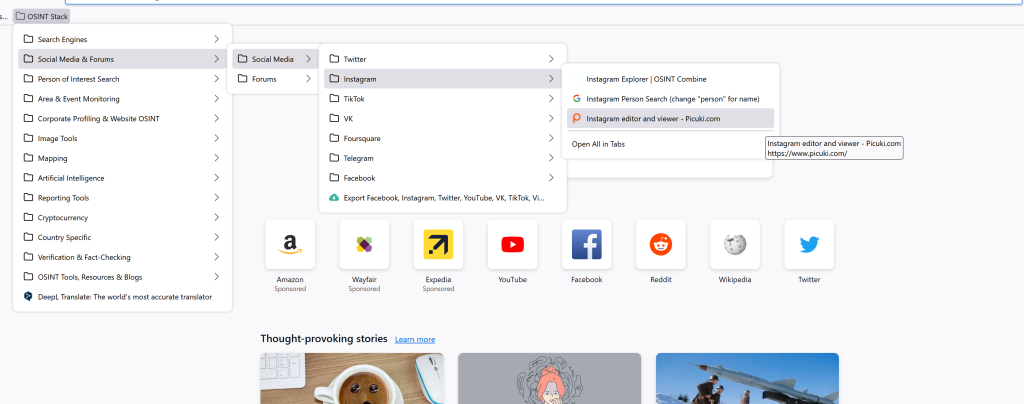1024x404 pixels.
Task: Click the folder icon beside Twitter
Action: pos(334,59)
